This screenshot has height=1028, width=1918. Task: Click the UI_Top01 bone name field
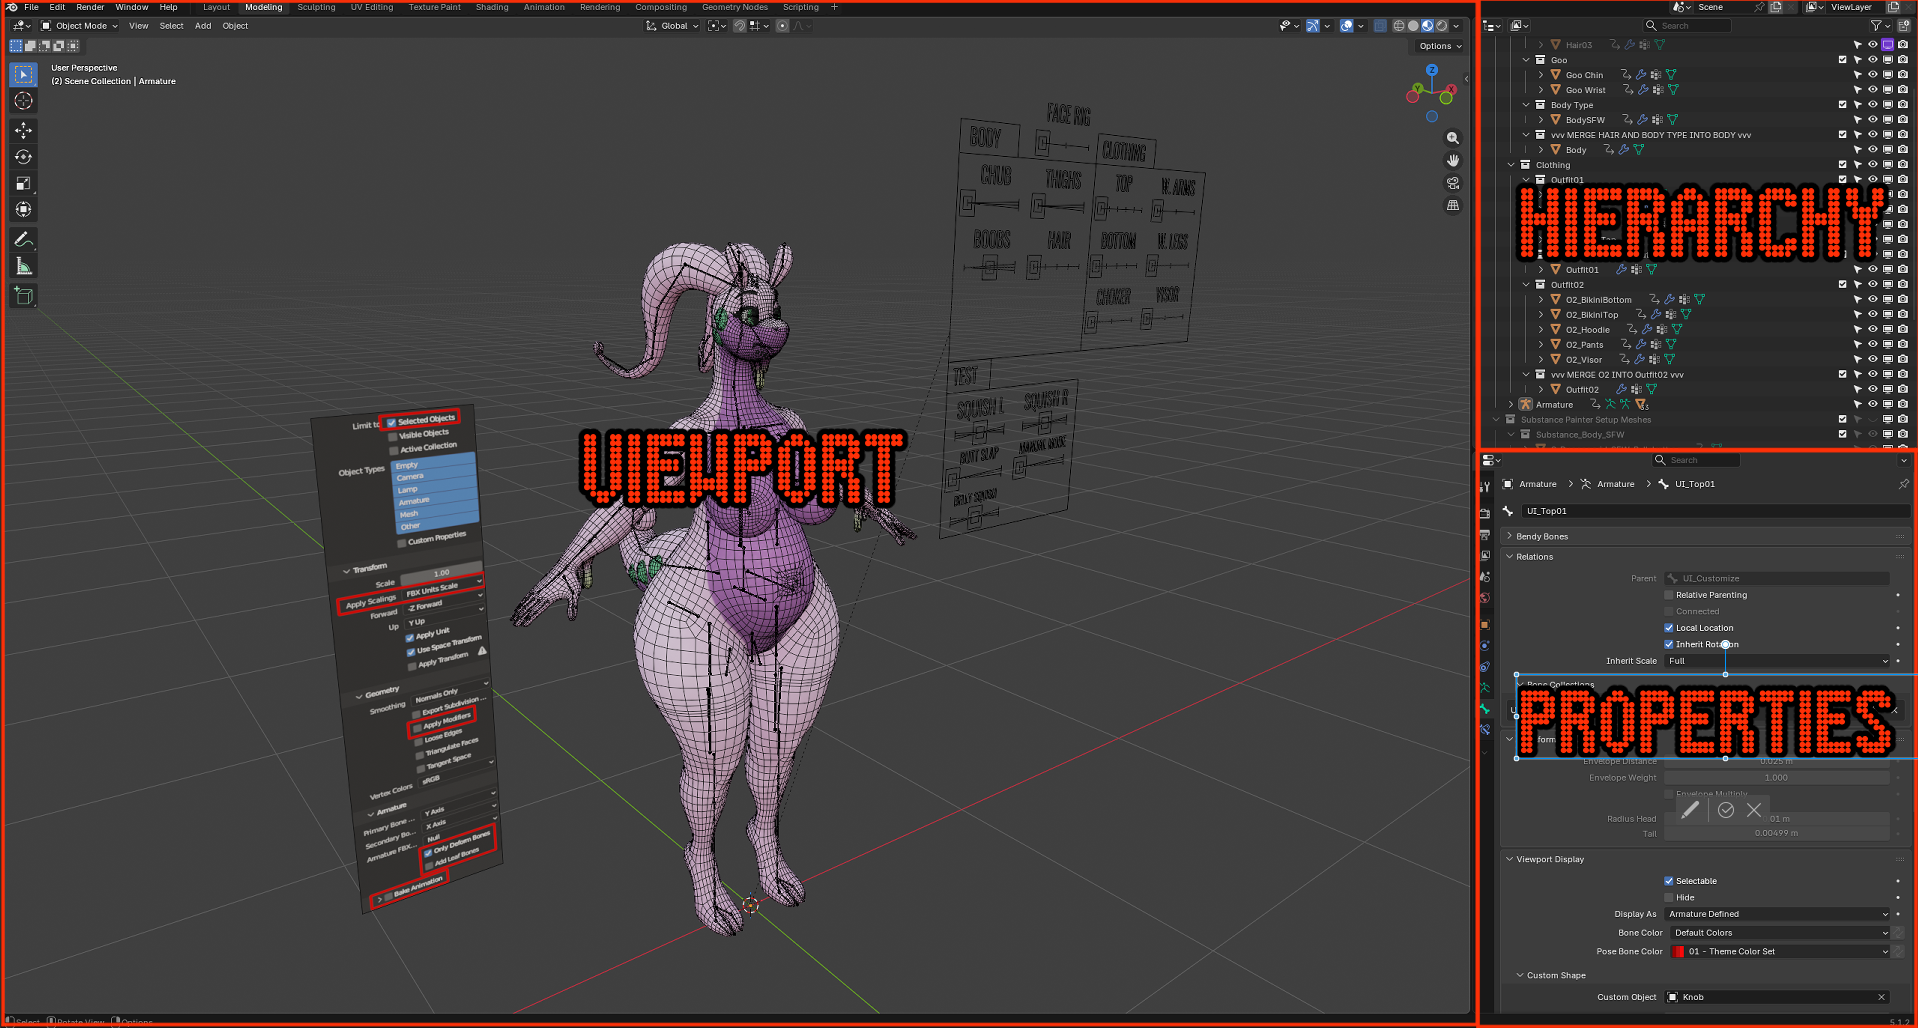point(1715,511)
